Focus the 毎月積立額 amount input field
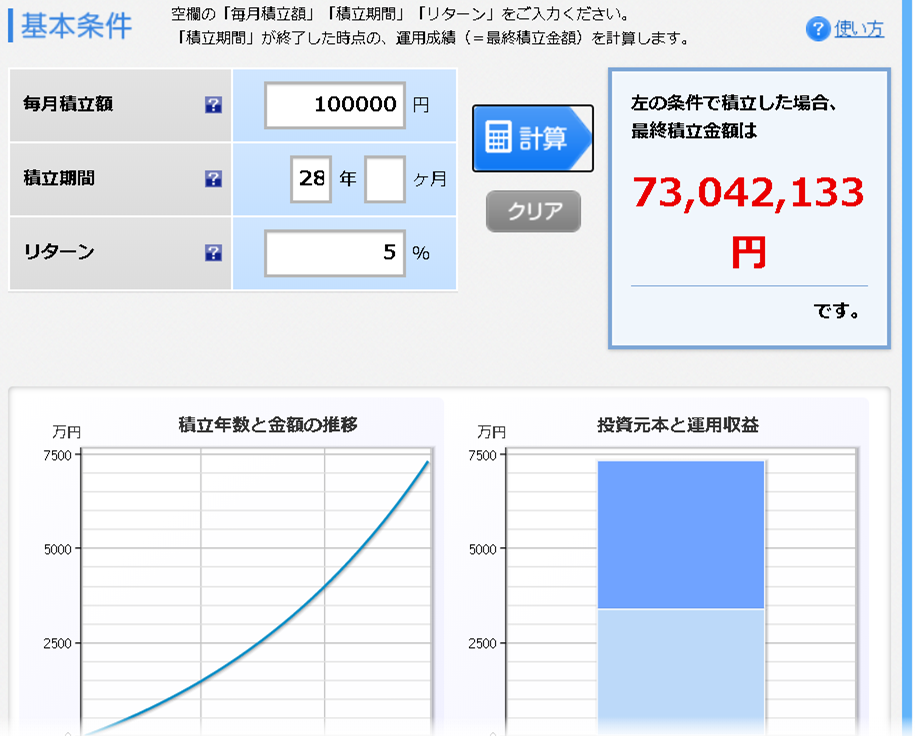Viewport: 915px width, 736px height. coord(335,105)
